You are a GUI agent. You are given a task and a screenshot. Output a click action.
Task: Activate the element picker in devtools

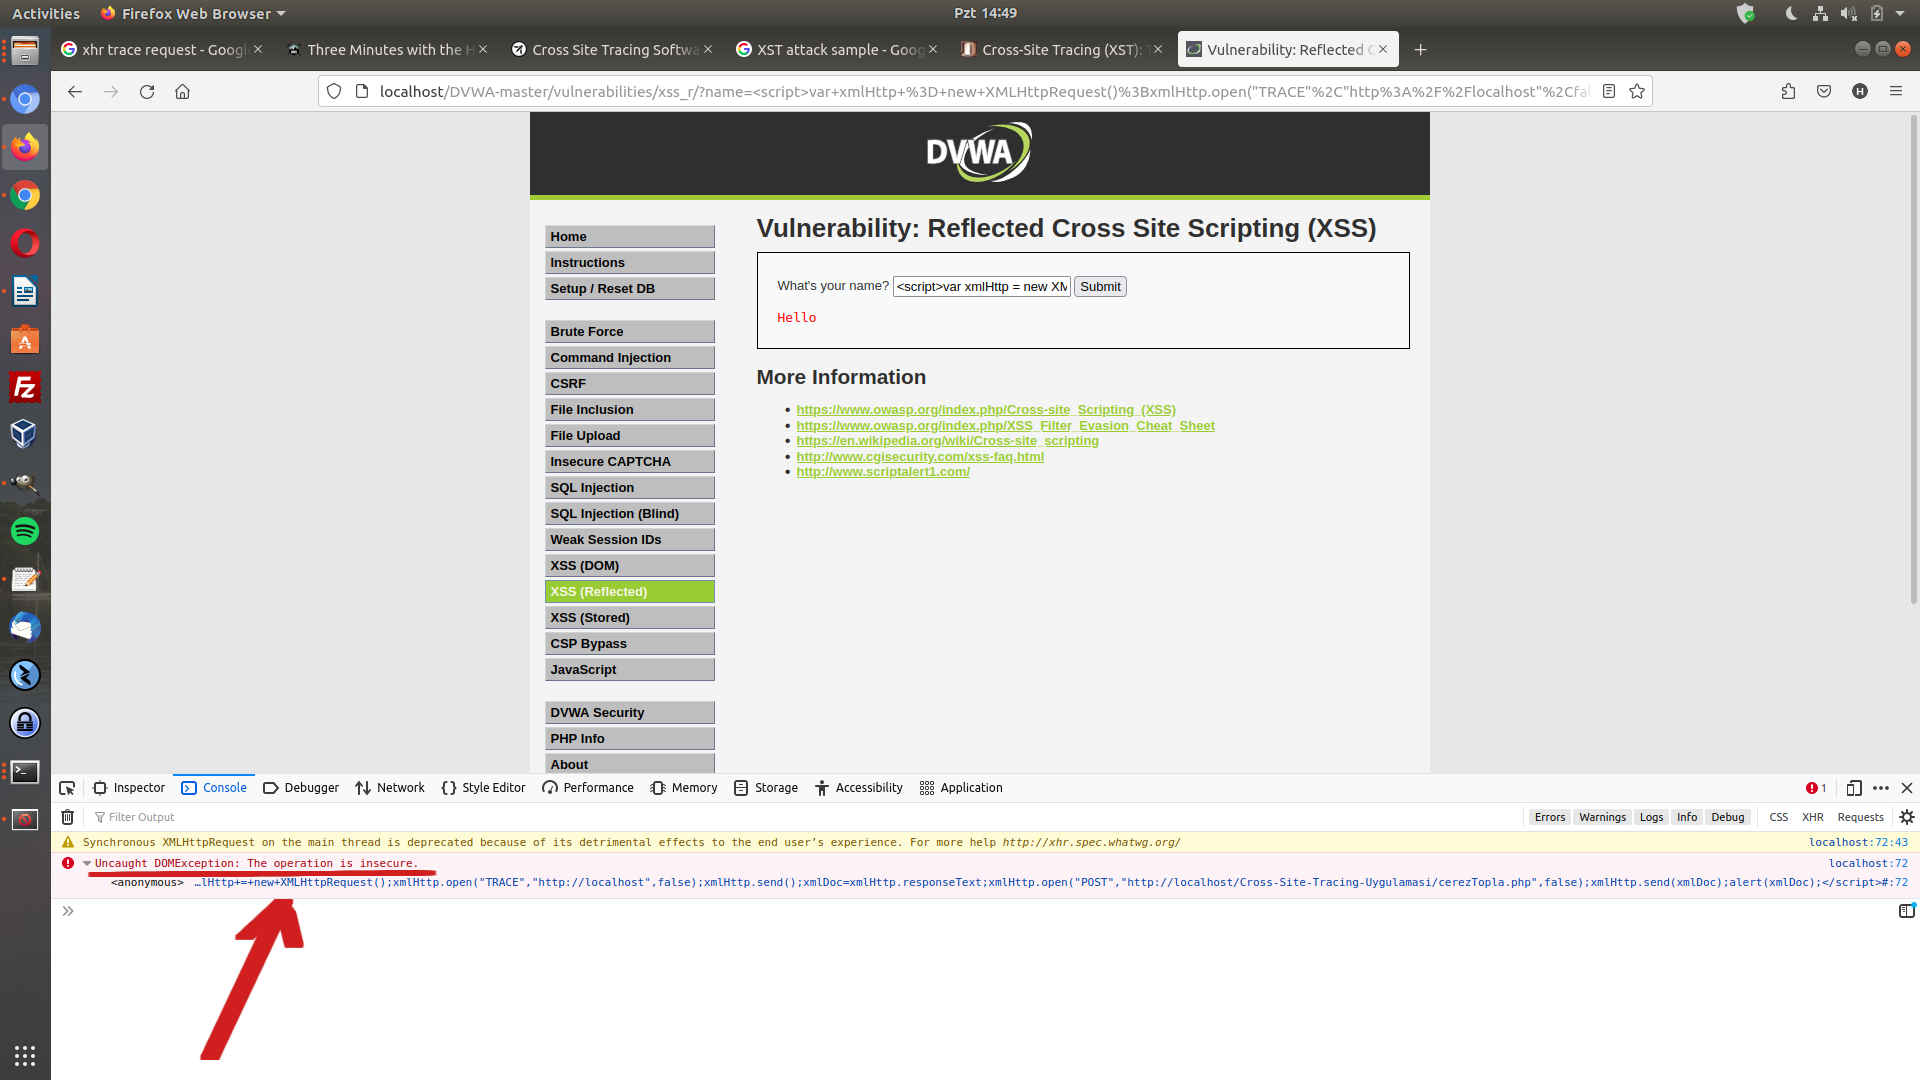point(67,788)
